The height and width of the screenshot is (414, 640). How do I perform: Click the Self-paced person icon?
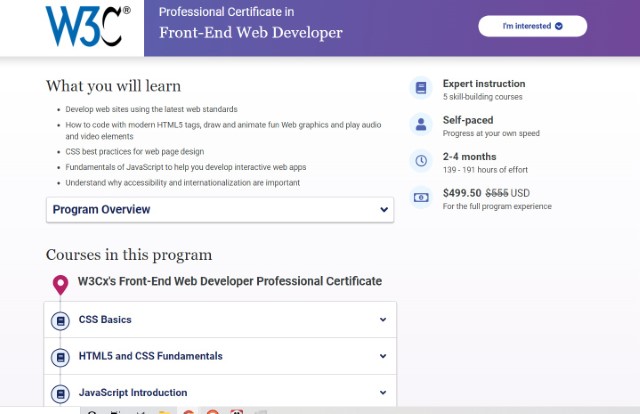click(421, 124)
